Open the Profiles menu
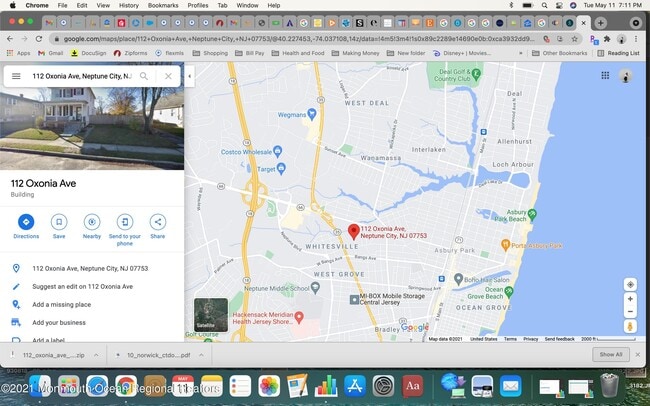This screenshot has width=650, height=406. tap(198, 5)
